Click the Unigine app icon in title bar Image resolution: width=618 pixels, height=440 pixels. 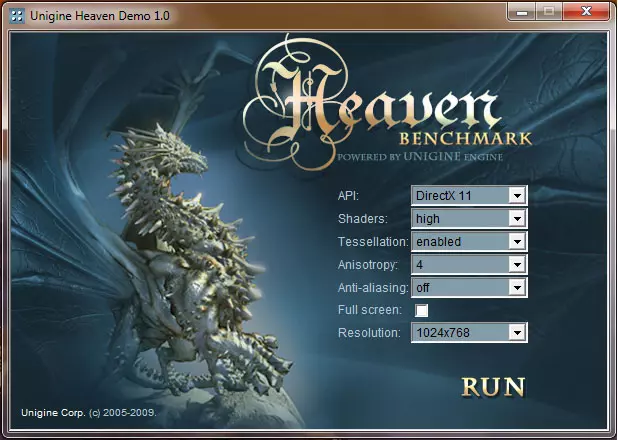click(17, 16)
